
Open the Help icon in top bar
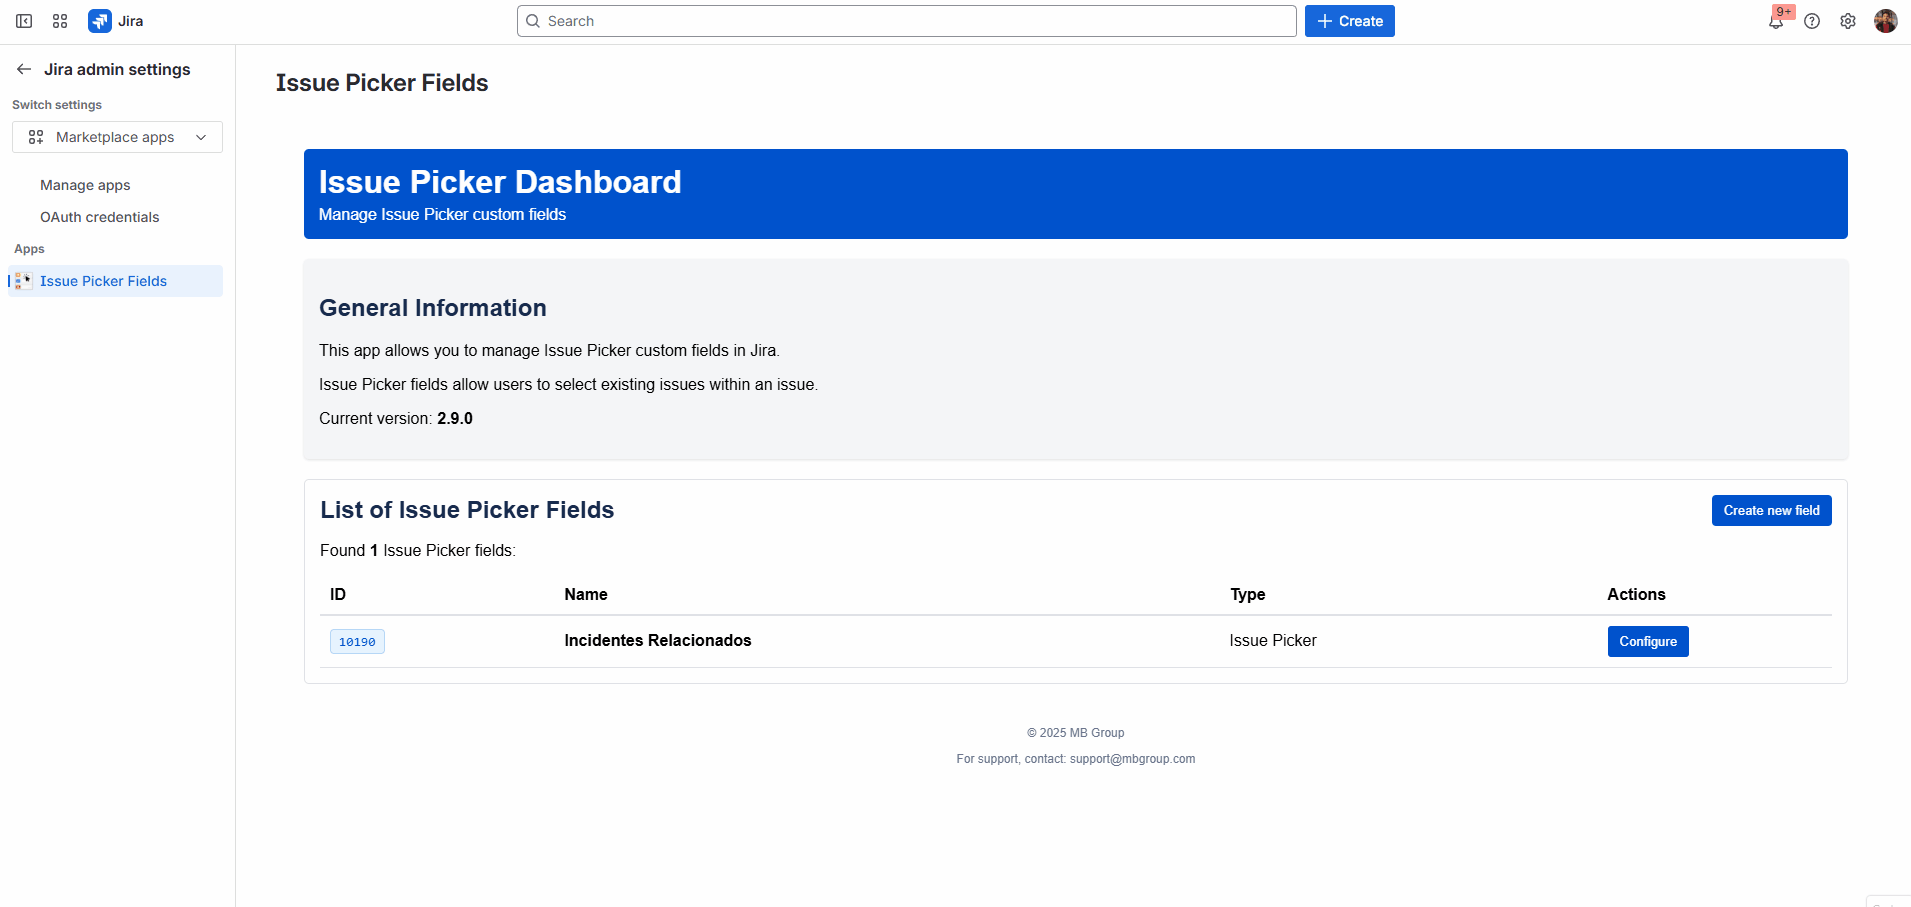click(x=1813, y=20)
